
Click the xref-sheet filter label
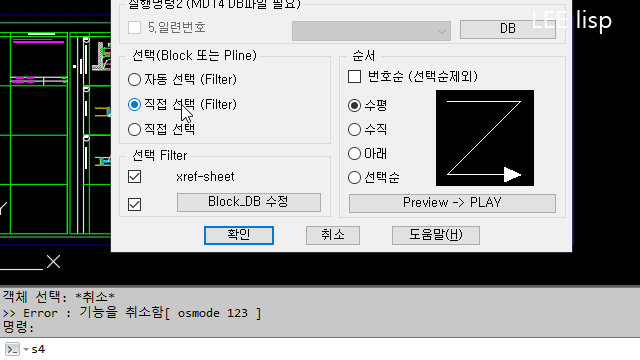[x=205, y=177]
